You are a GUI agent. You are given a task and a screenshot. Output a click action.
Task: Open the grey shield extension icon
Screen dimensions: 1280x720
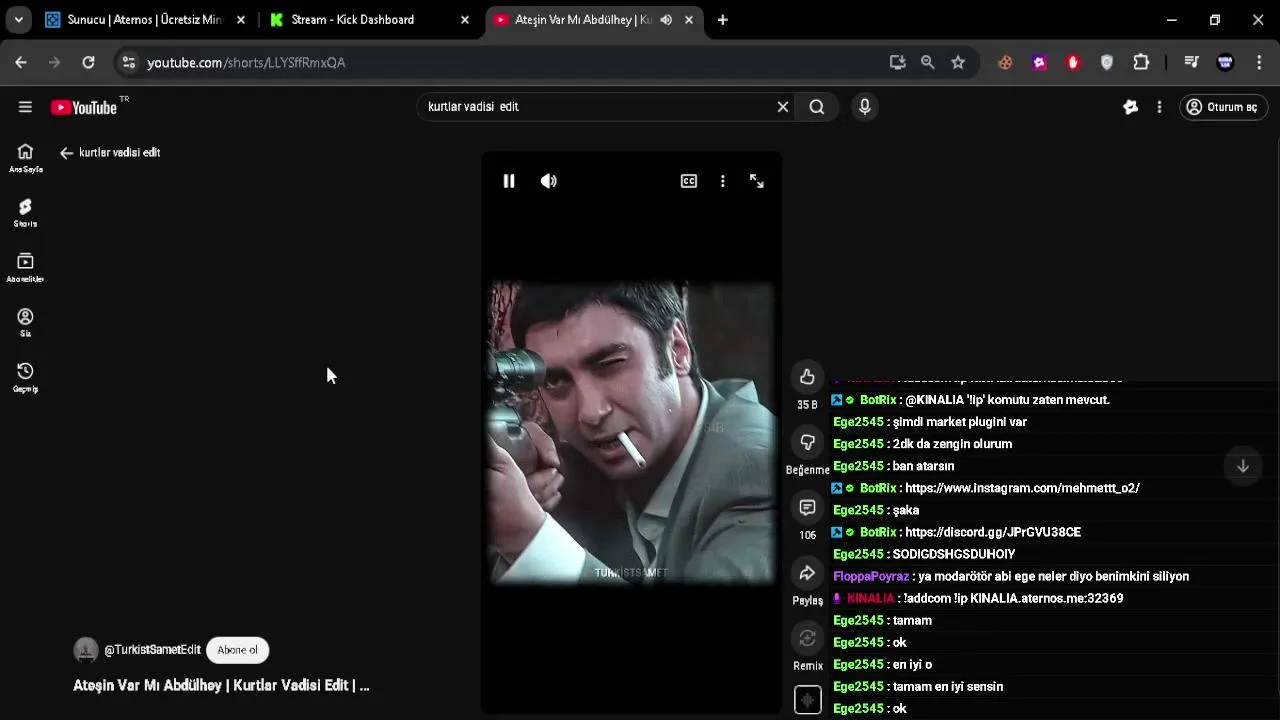click(1107, 62)
